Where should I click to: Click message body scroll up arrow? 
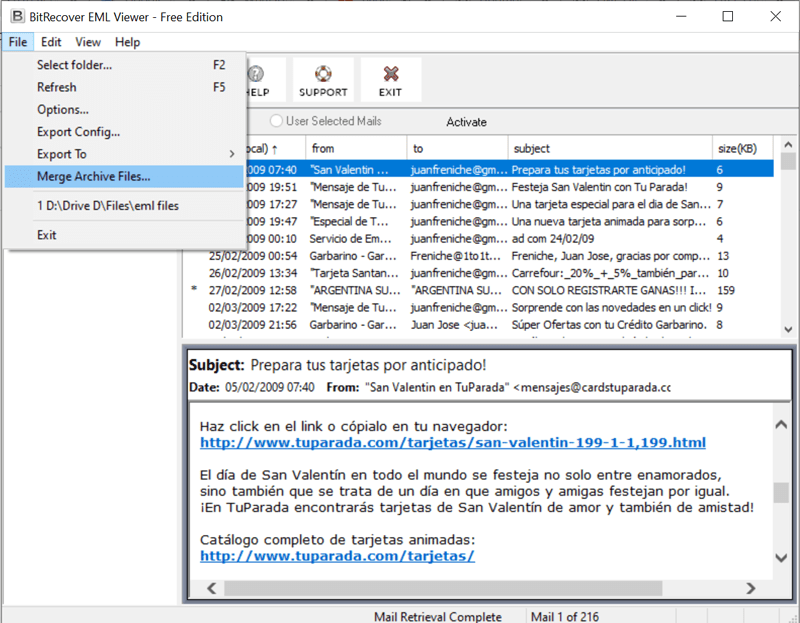(781, 425)
